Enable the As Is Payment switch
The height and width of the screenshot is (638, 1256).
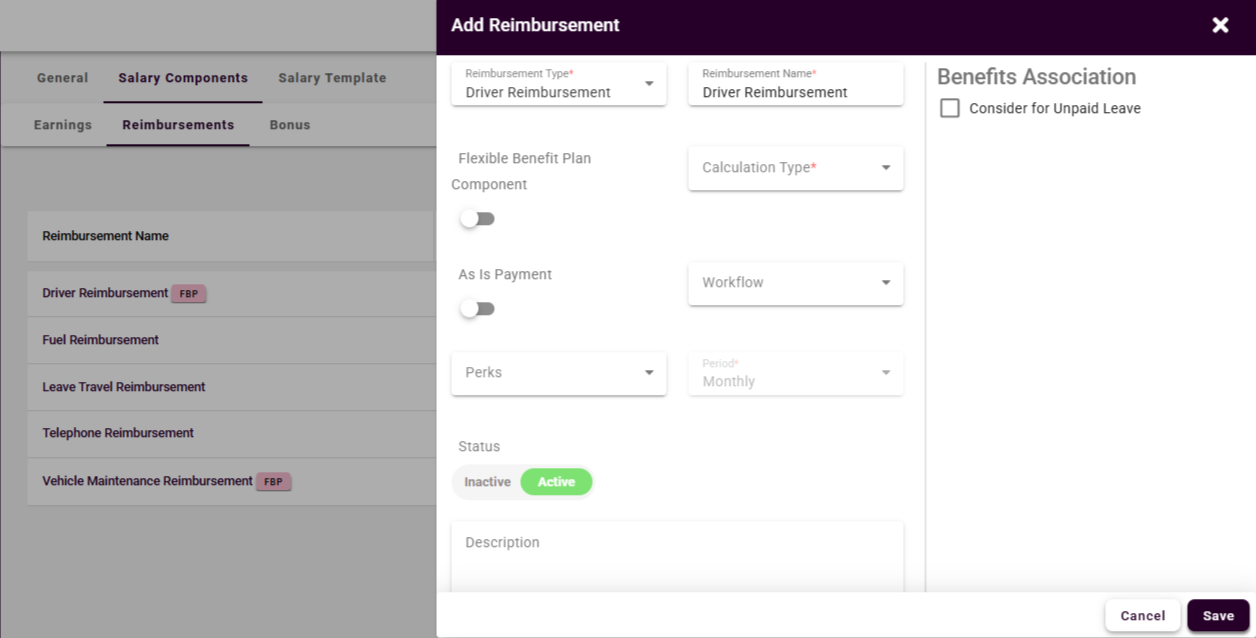[x=477, y=309]
